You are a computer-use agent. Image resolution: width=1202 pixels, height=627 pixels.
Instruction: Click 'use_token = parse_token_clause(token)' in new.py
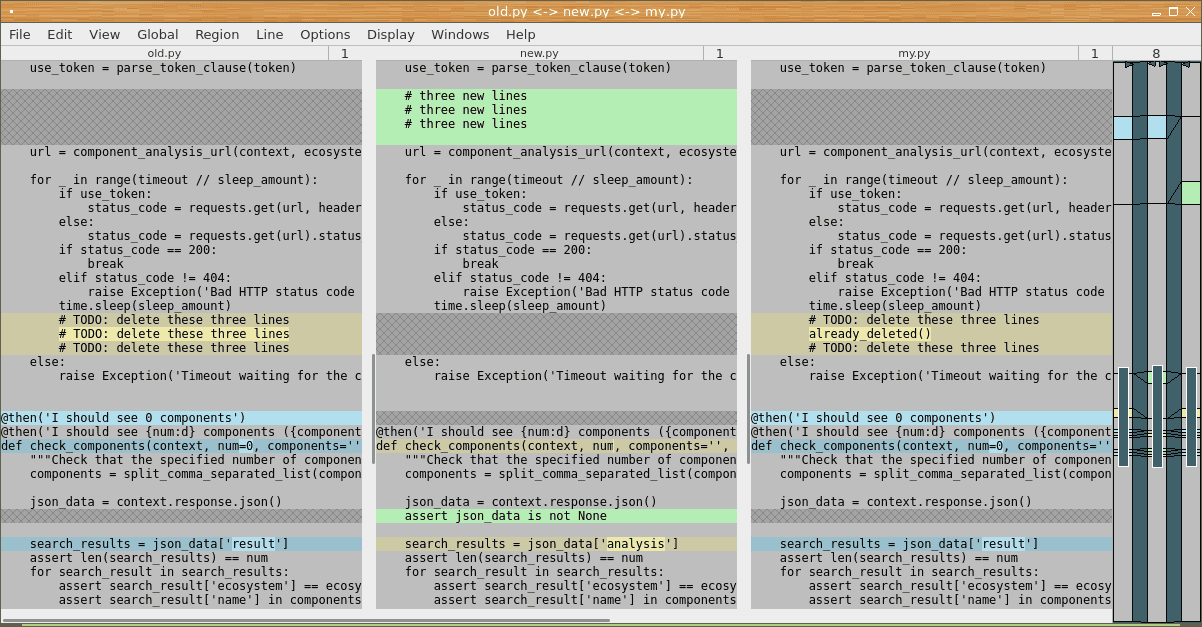point(538,68)
